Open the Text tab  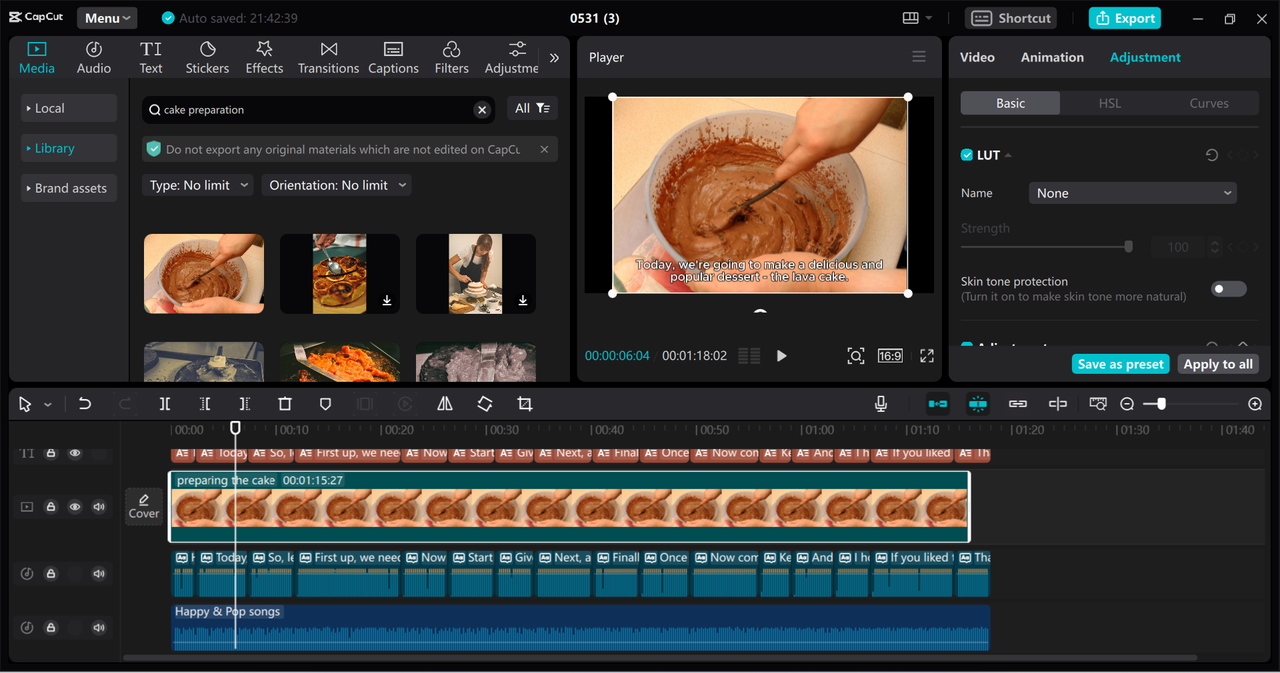click(x=151, y=58)
